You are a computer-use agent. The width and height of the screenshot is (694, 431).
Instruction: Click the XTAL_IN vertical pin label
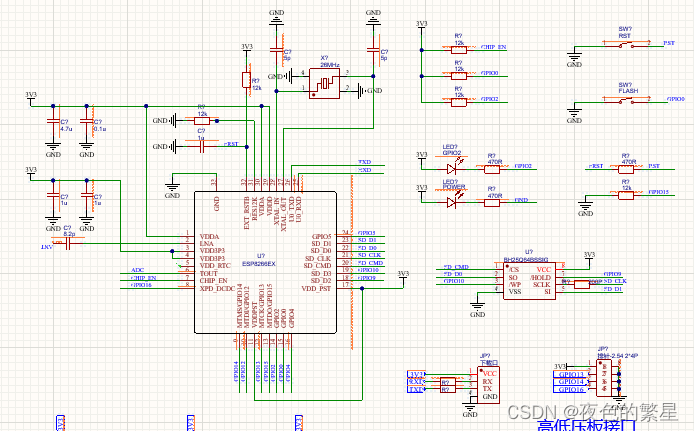click(x=277, y=212)
